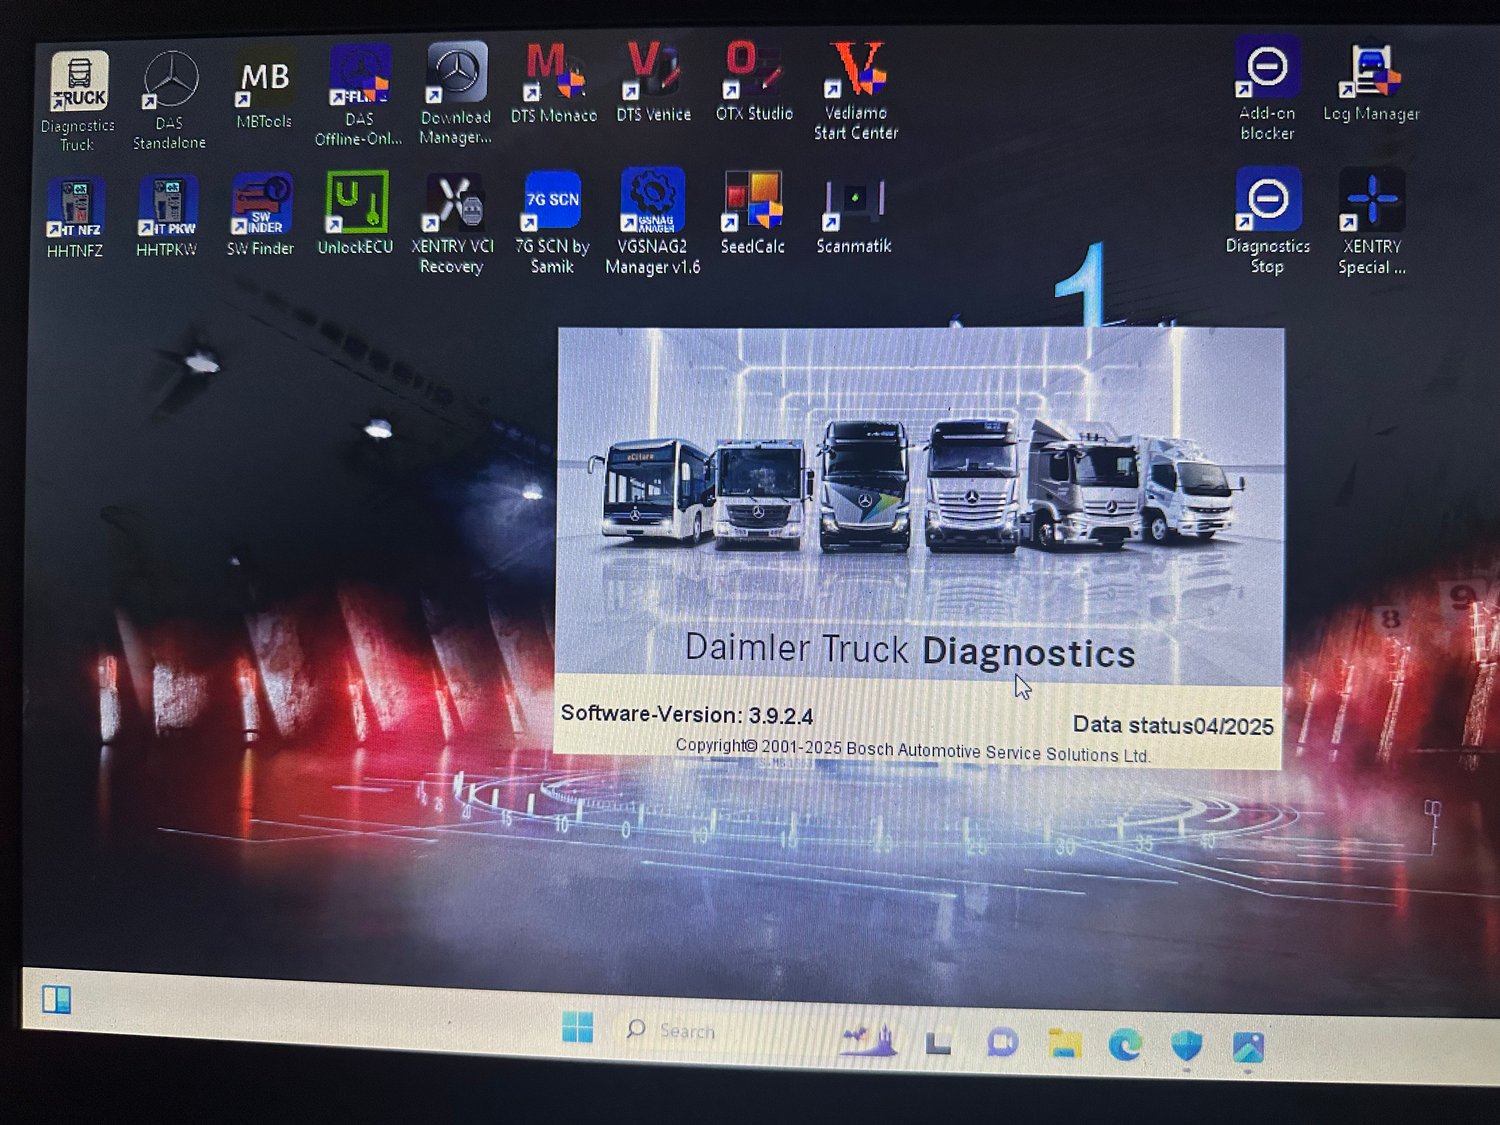This screenshot has height=1125, width=1500.
Task: Select the HHTNFZ desktop icon
Action: point(75,218)
